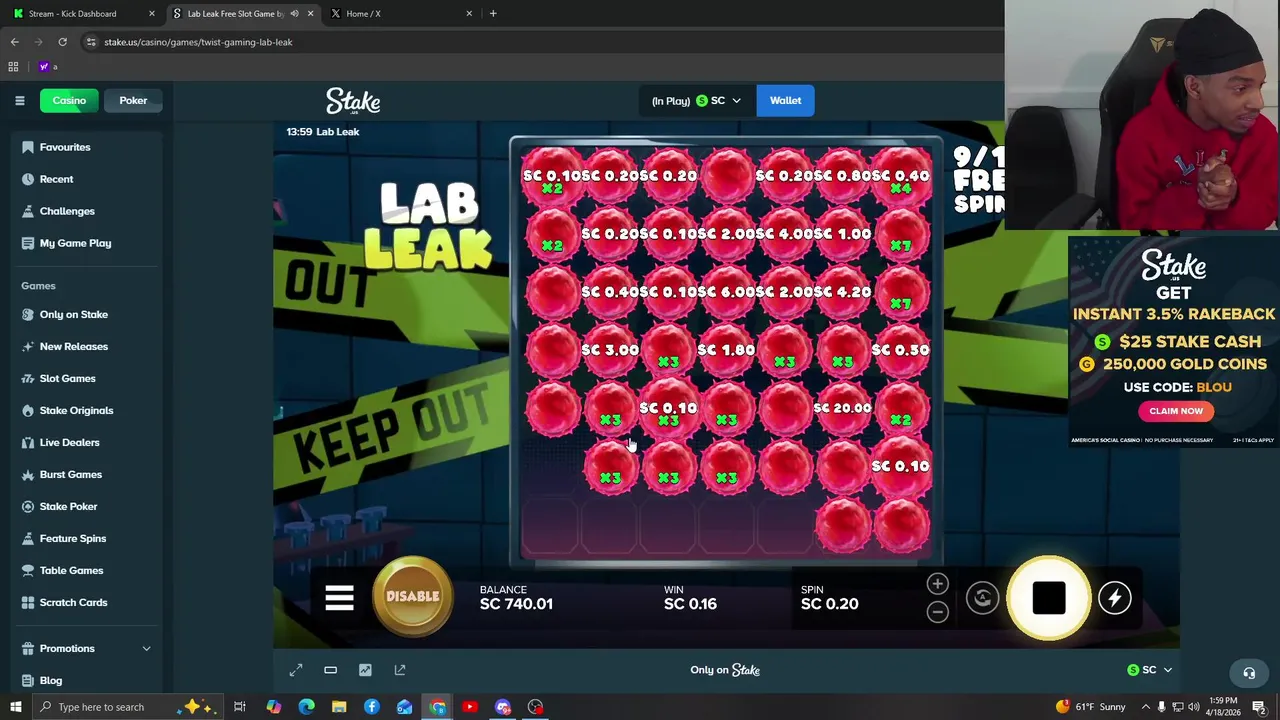Enter fullscreen mode for the game

[296, 670]
